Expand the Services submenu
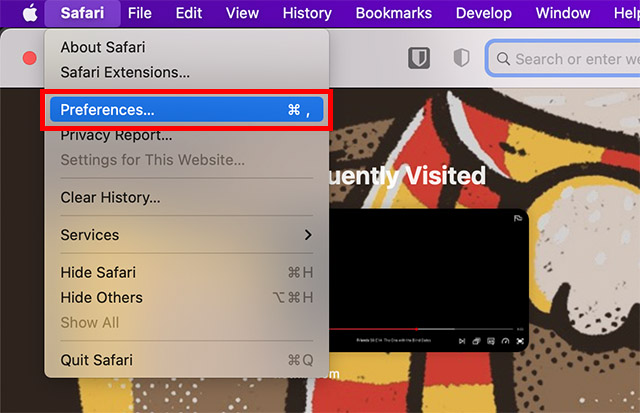640x413 pixels. [187, 235]
